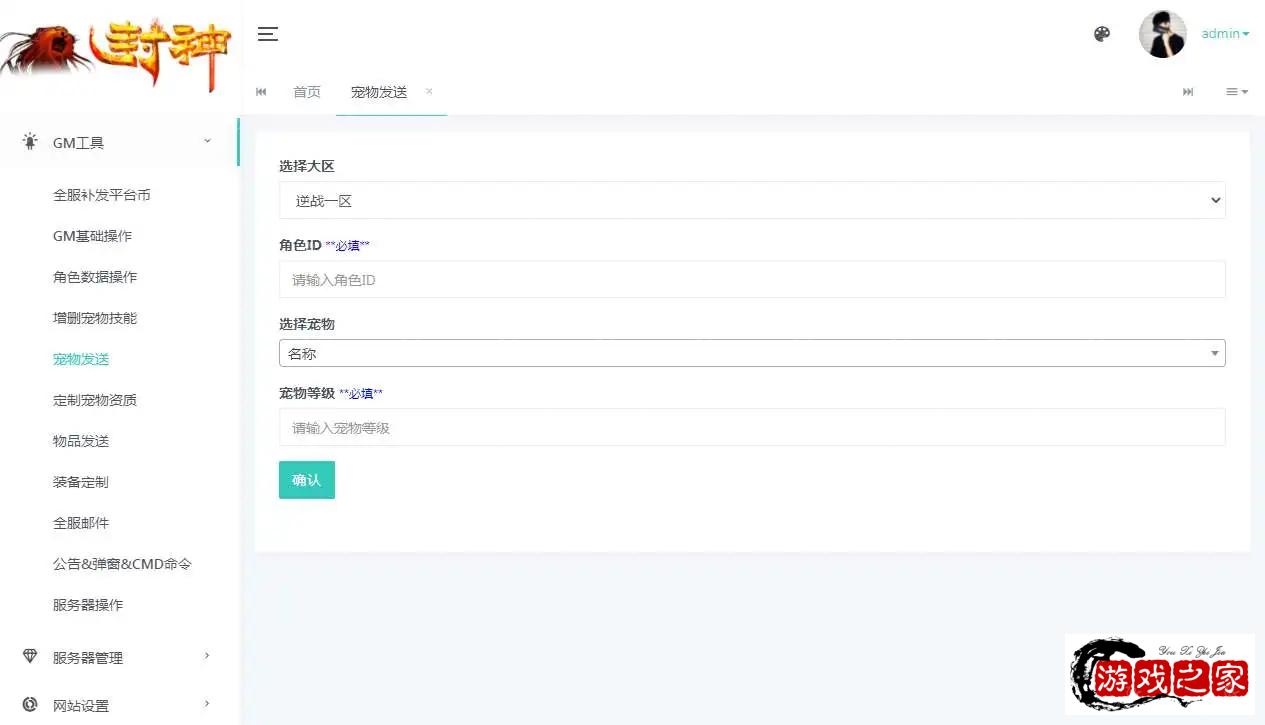The image size is (1265, 725).
Task: Click the 封神 game logo
Action: [x=117, y=52]
